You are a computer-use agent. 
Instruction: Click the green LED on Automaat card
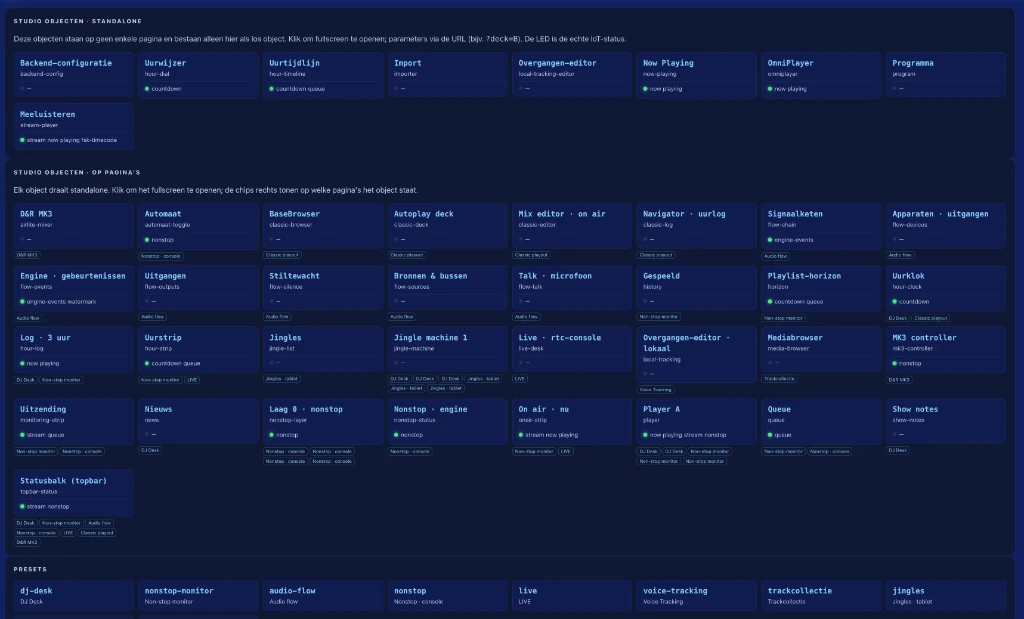[x=147, y=240]
